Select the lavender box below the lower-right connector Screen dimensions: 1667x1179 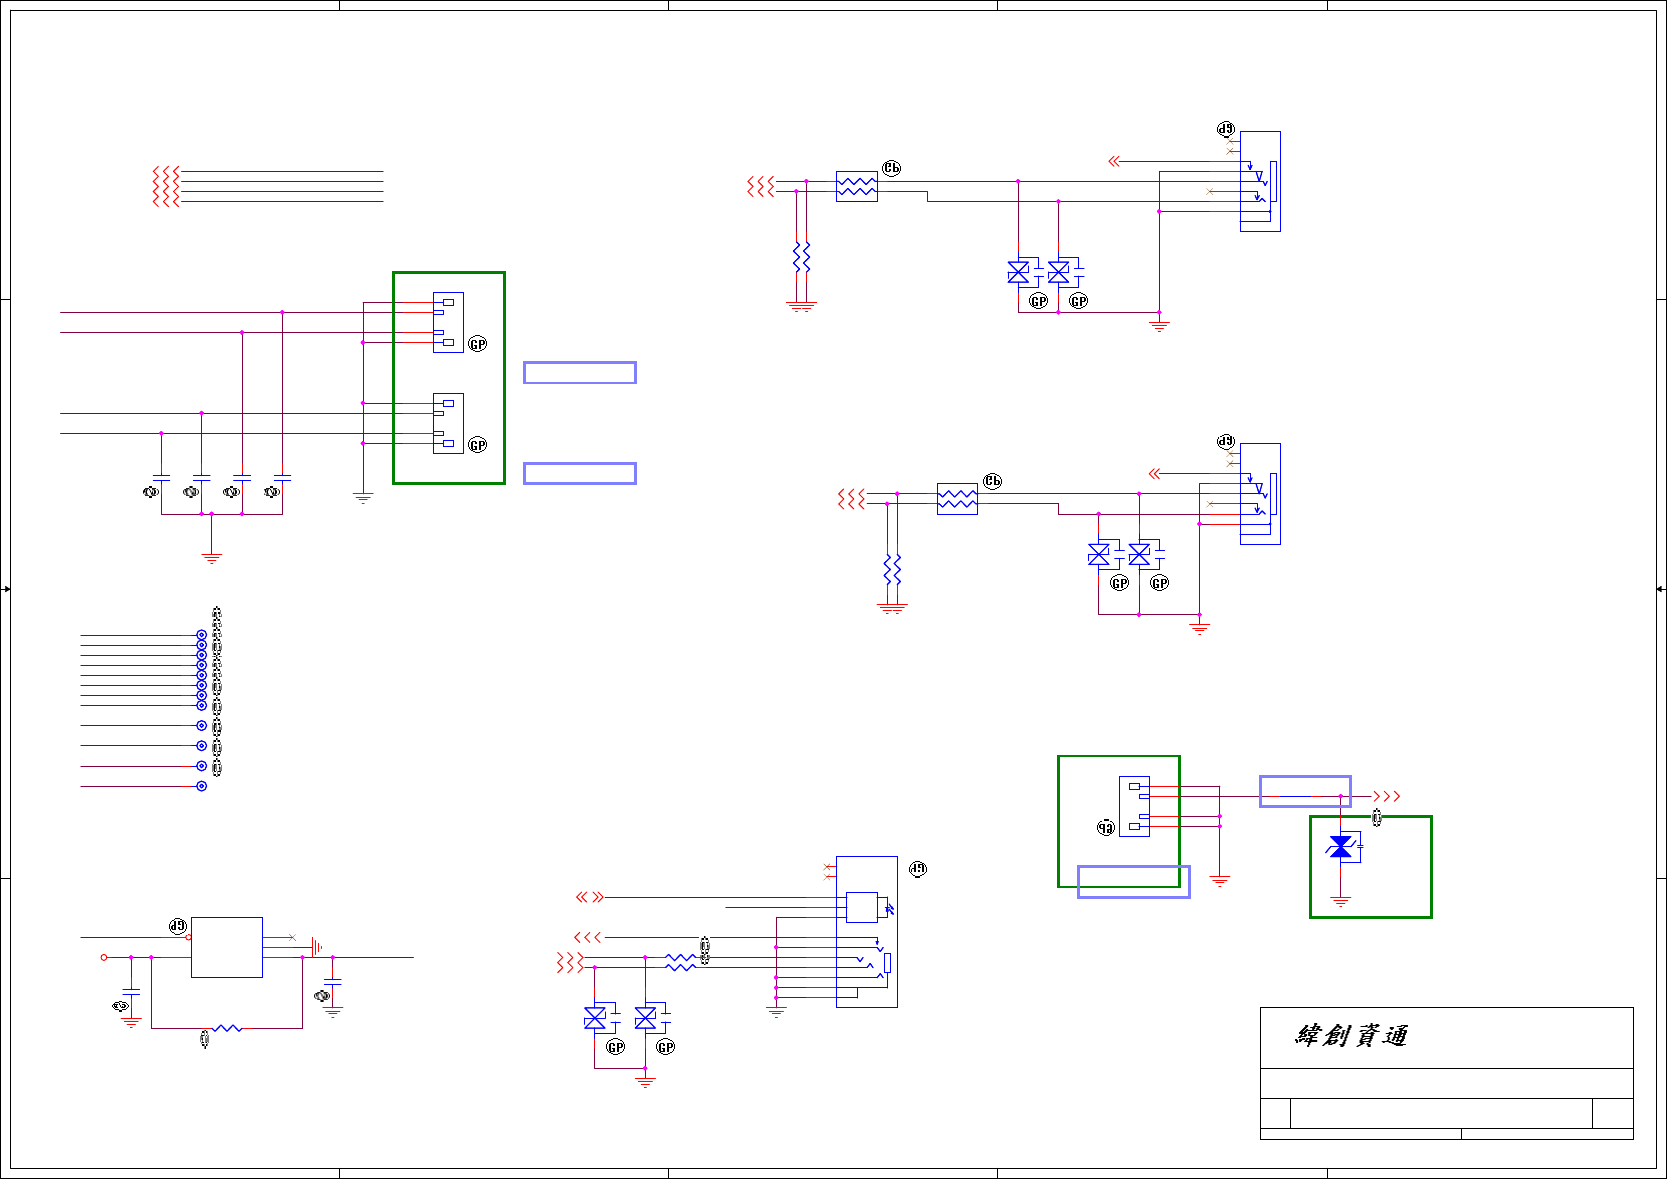click(x=1134, y=881)
